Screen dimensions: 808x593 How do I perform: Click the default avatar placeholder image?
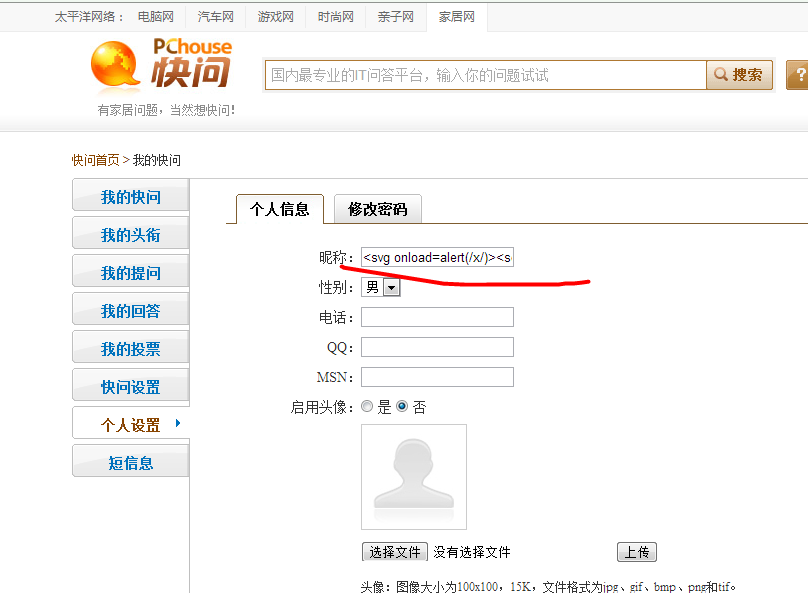[x=414, y=477]
